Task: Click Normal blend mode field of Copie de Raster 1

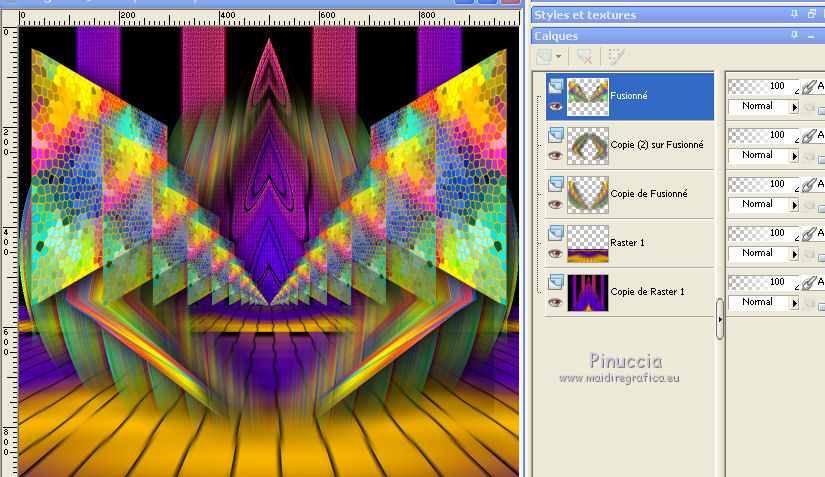Action: click(759, 302)
